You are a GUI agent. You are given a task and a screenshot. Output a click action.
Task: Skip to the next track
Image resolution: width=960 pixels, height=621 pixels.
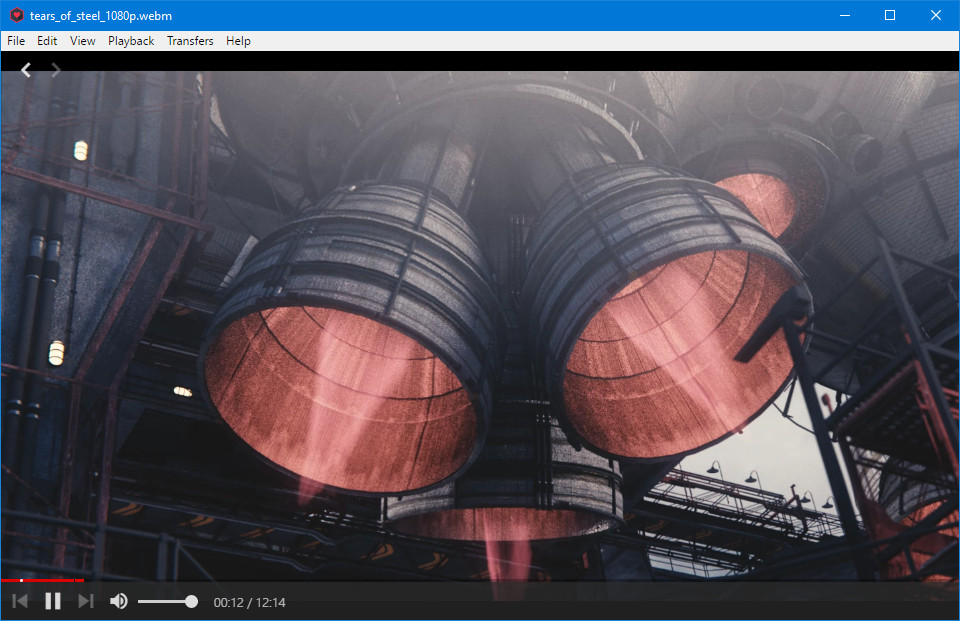86,601
